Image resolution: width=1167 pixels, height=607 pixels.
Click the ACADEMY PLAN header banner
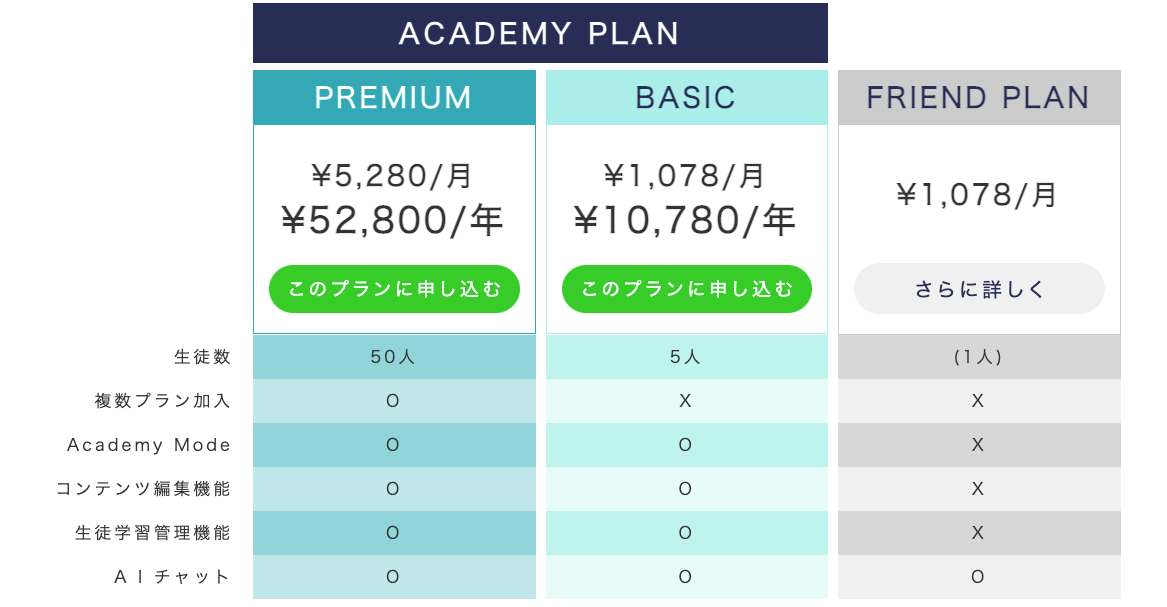pyautogui.click(x=540, y=33)
